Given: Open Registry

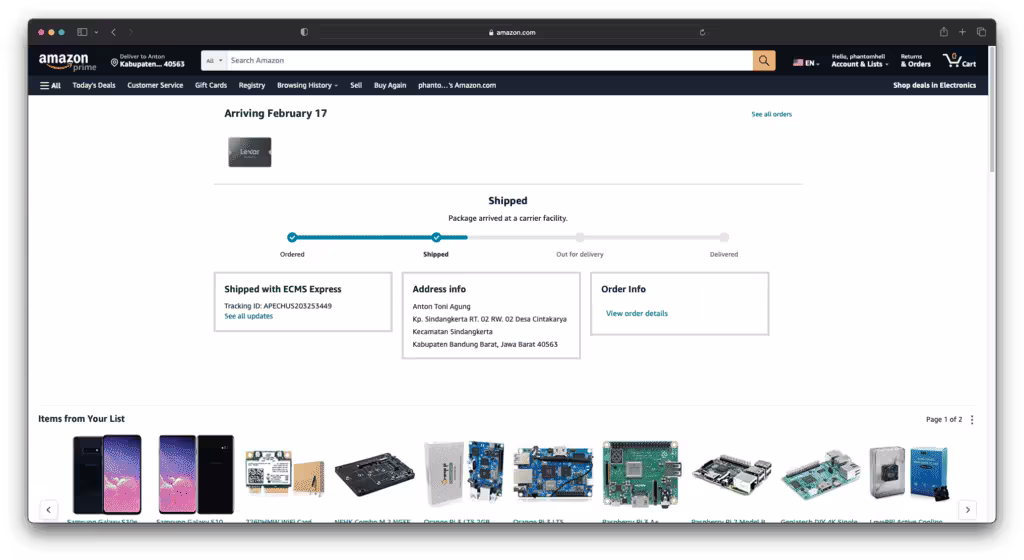Looking at the screenshot, I should (251, 86).
